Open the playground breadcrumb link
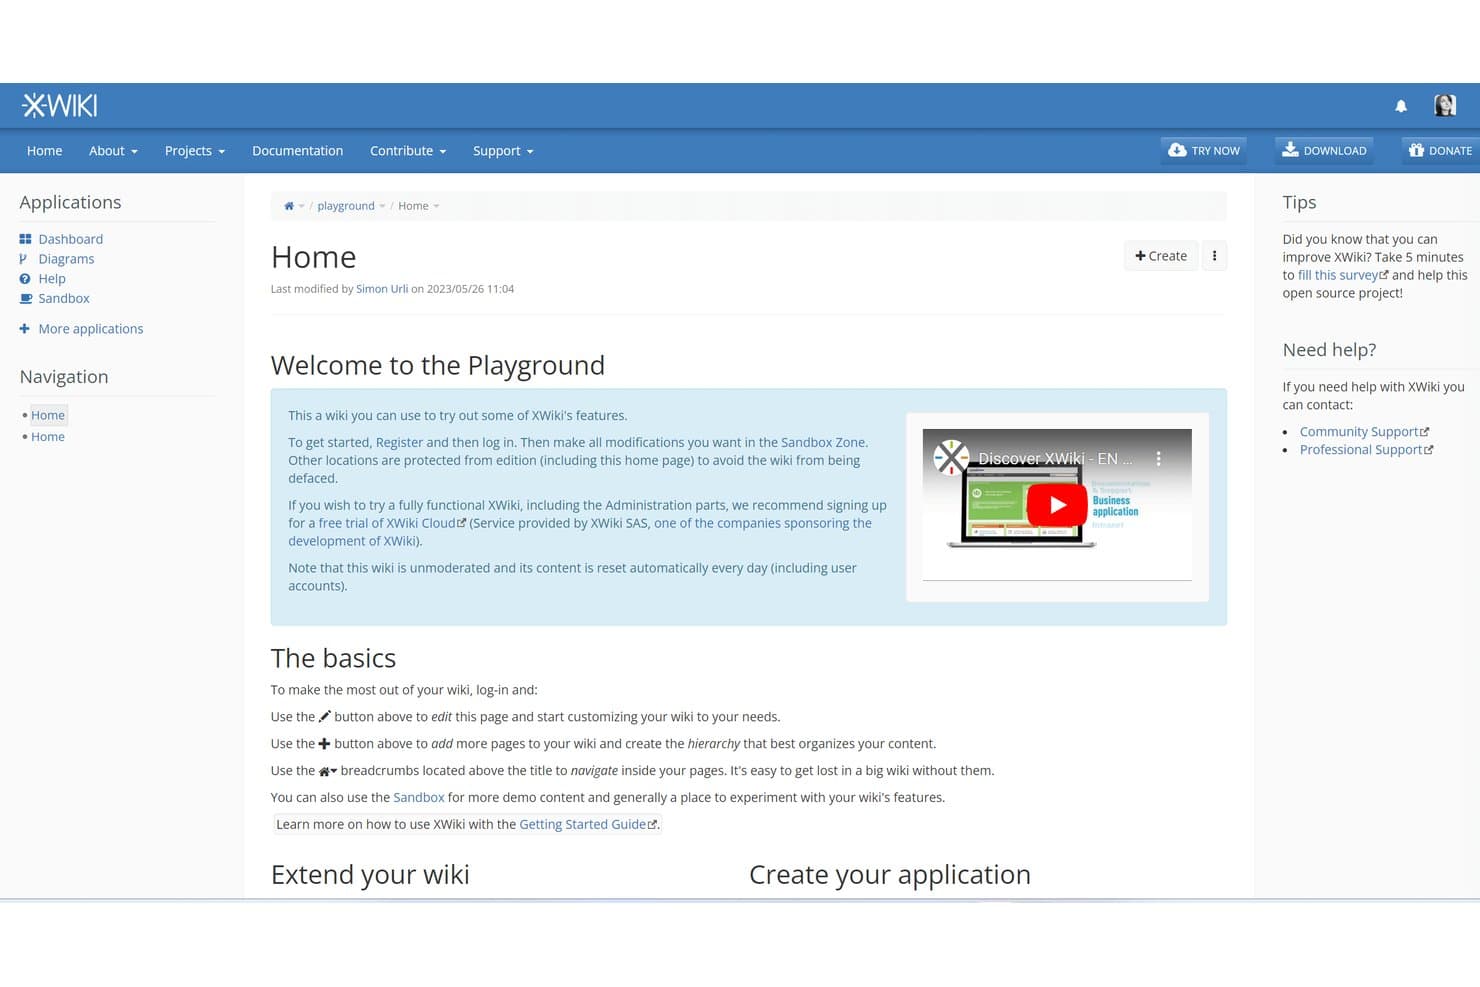The width and height of the screenshot is (1480, 987). [346, 206]
